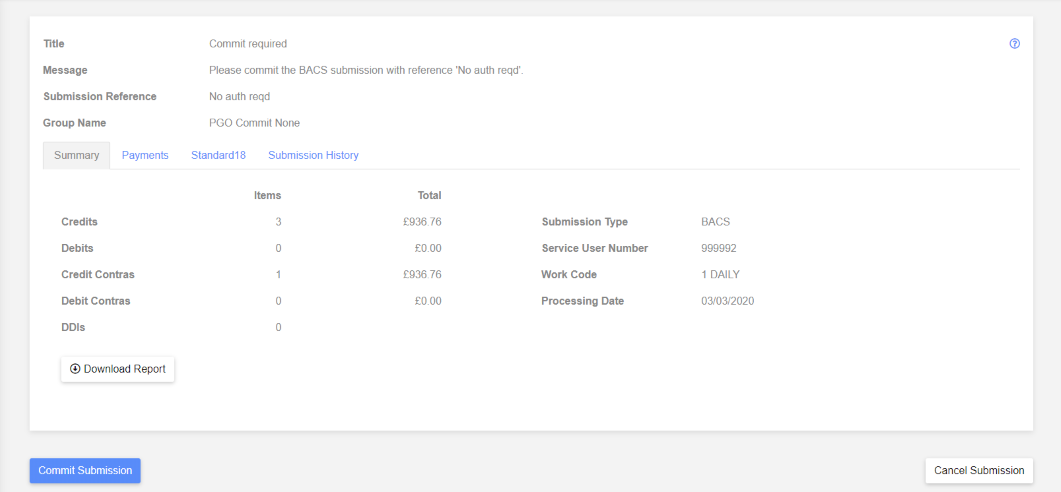Click the Credits total £936.76
The width and height of the screenshot is (1061, 492).
422,222
